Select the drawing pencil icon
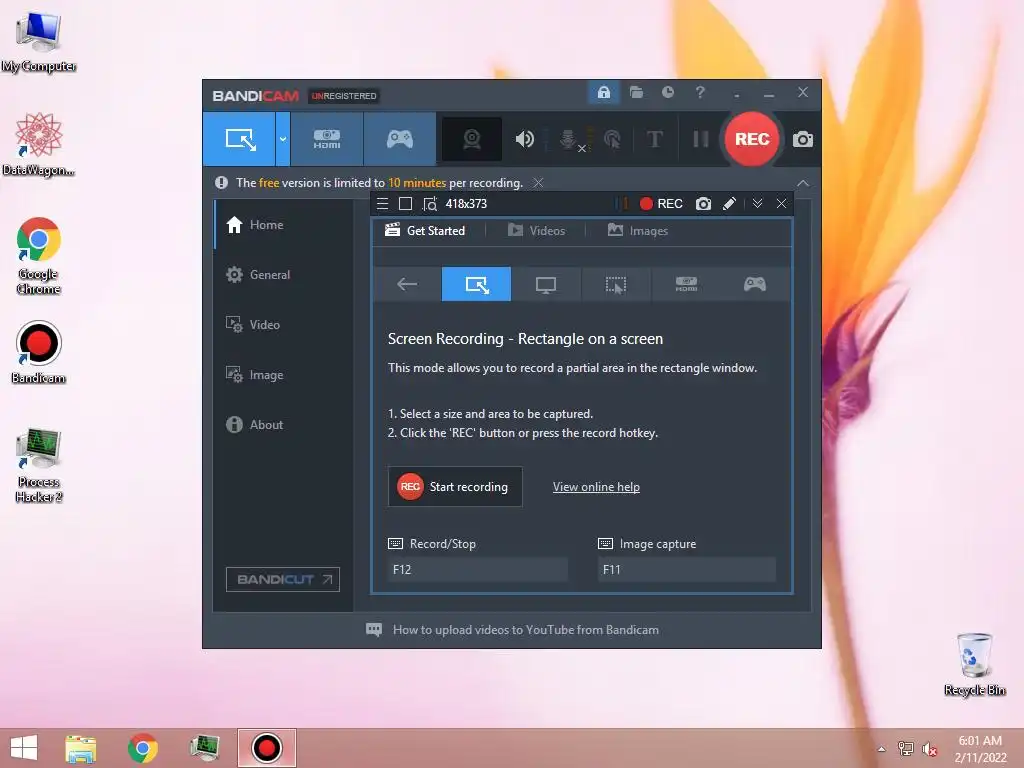The width and height of the screenshot is (1024, 768). click(729, 204)
